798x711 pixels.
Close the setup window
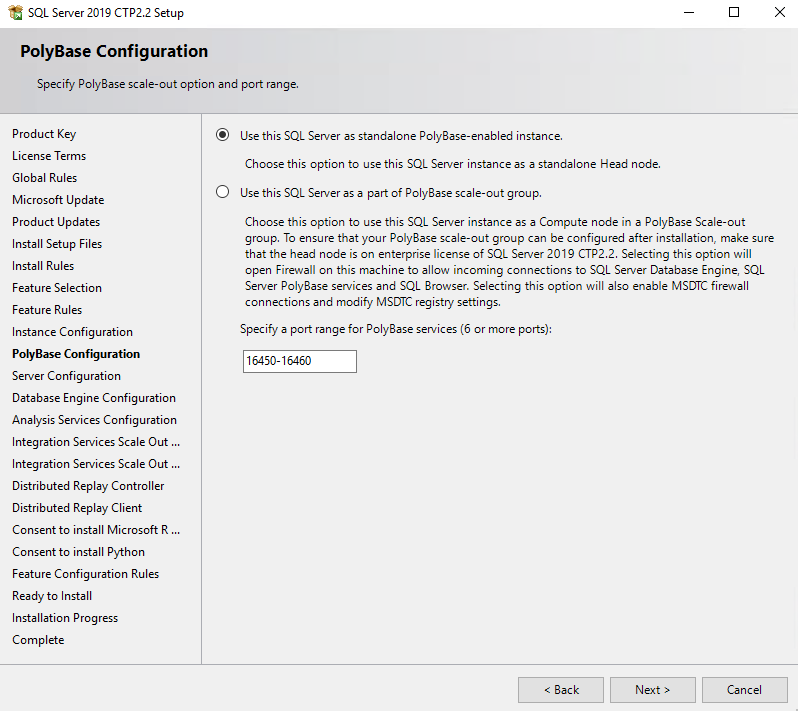[780, 12]
